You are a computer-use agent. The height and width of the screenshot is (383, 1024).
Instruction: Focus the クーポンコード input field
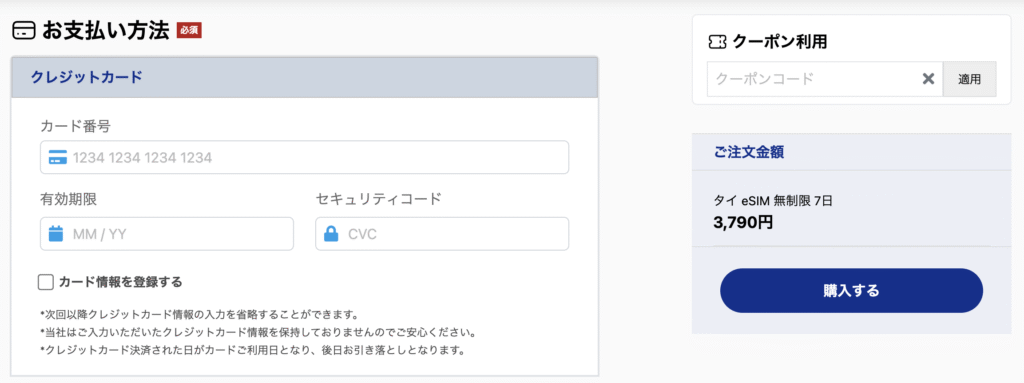pyautogui.click(x=825, y=79)
